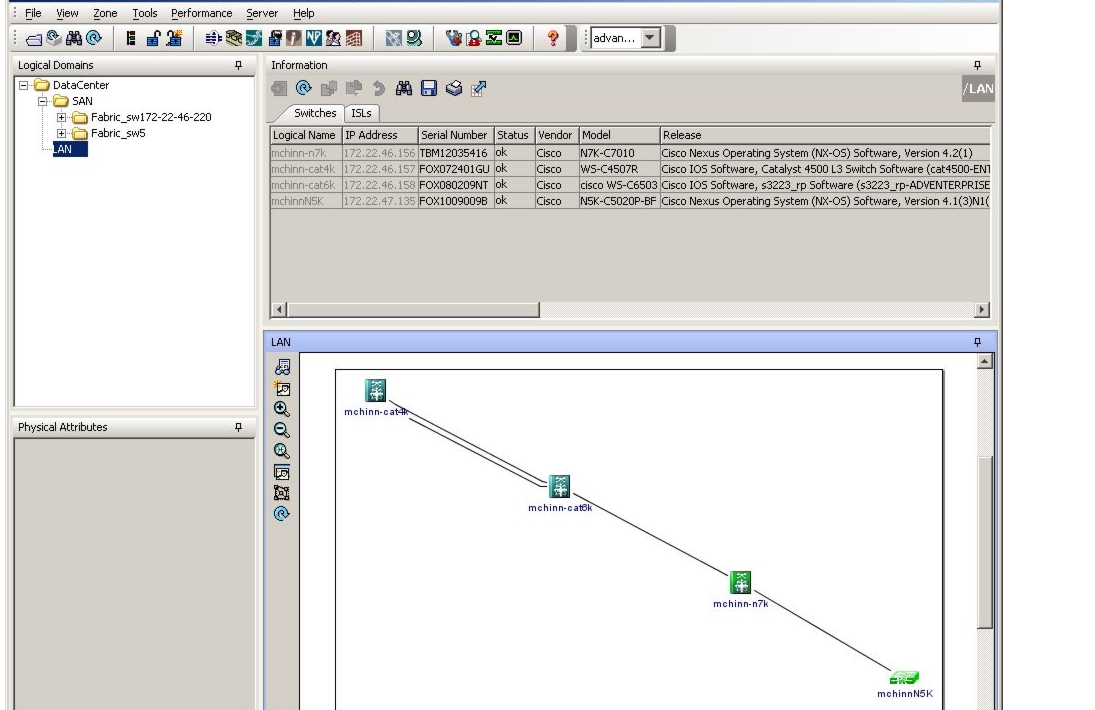Click the select-area dotted box icon on the map toolbar

281,493
